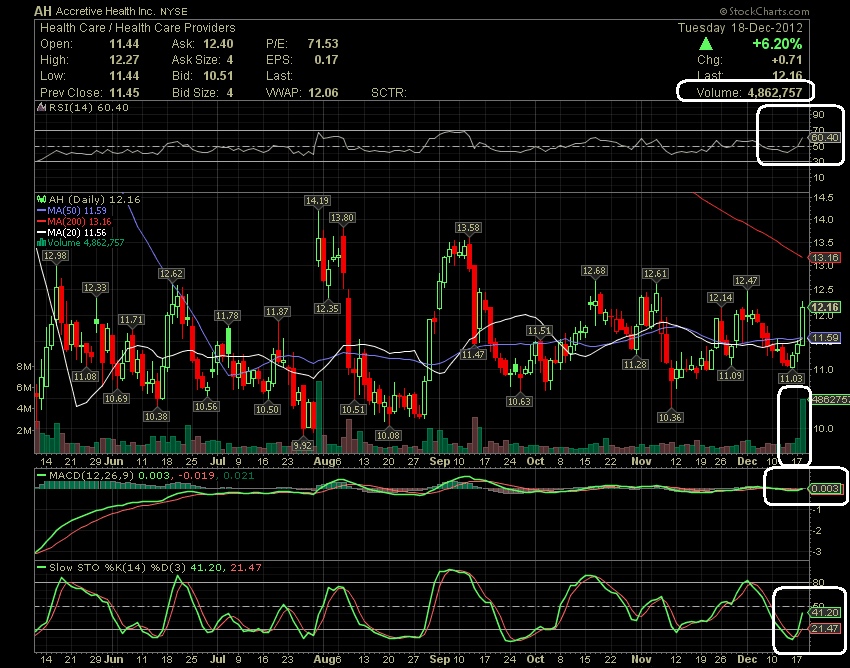Click the volume bars icon in legend
Viewport: 850px width, 668px height.
(x=41, y=242)
